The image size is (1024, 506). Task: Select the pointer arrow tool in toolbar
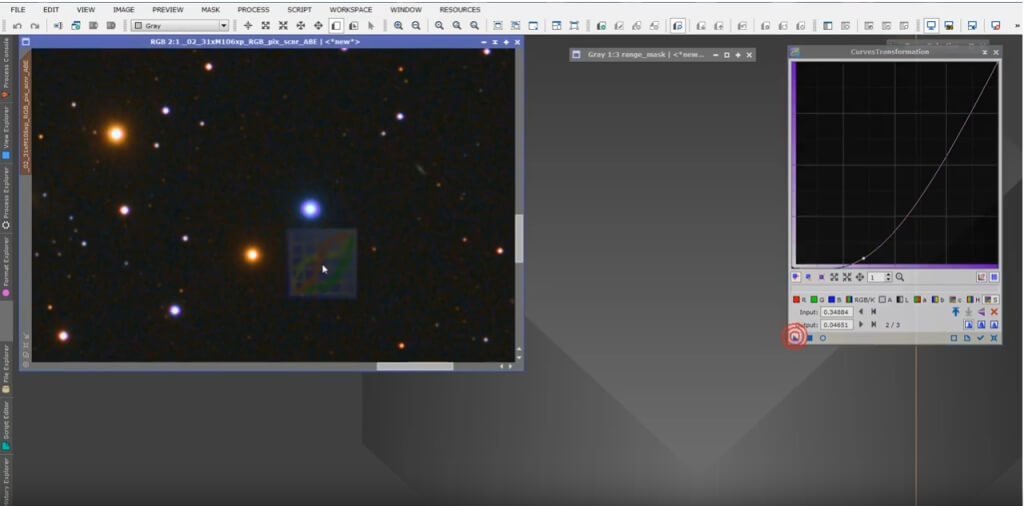point(371,26)
